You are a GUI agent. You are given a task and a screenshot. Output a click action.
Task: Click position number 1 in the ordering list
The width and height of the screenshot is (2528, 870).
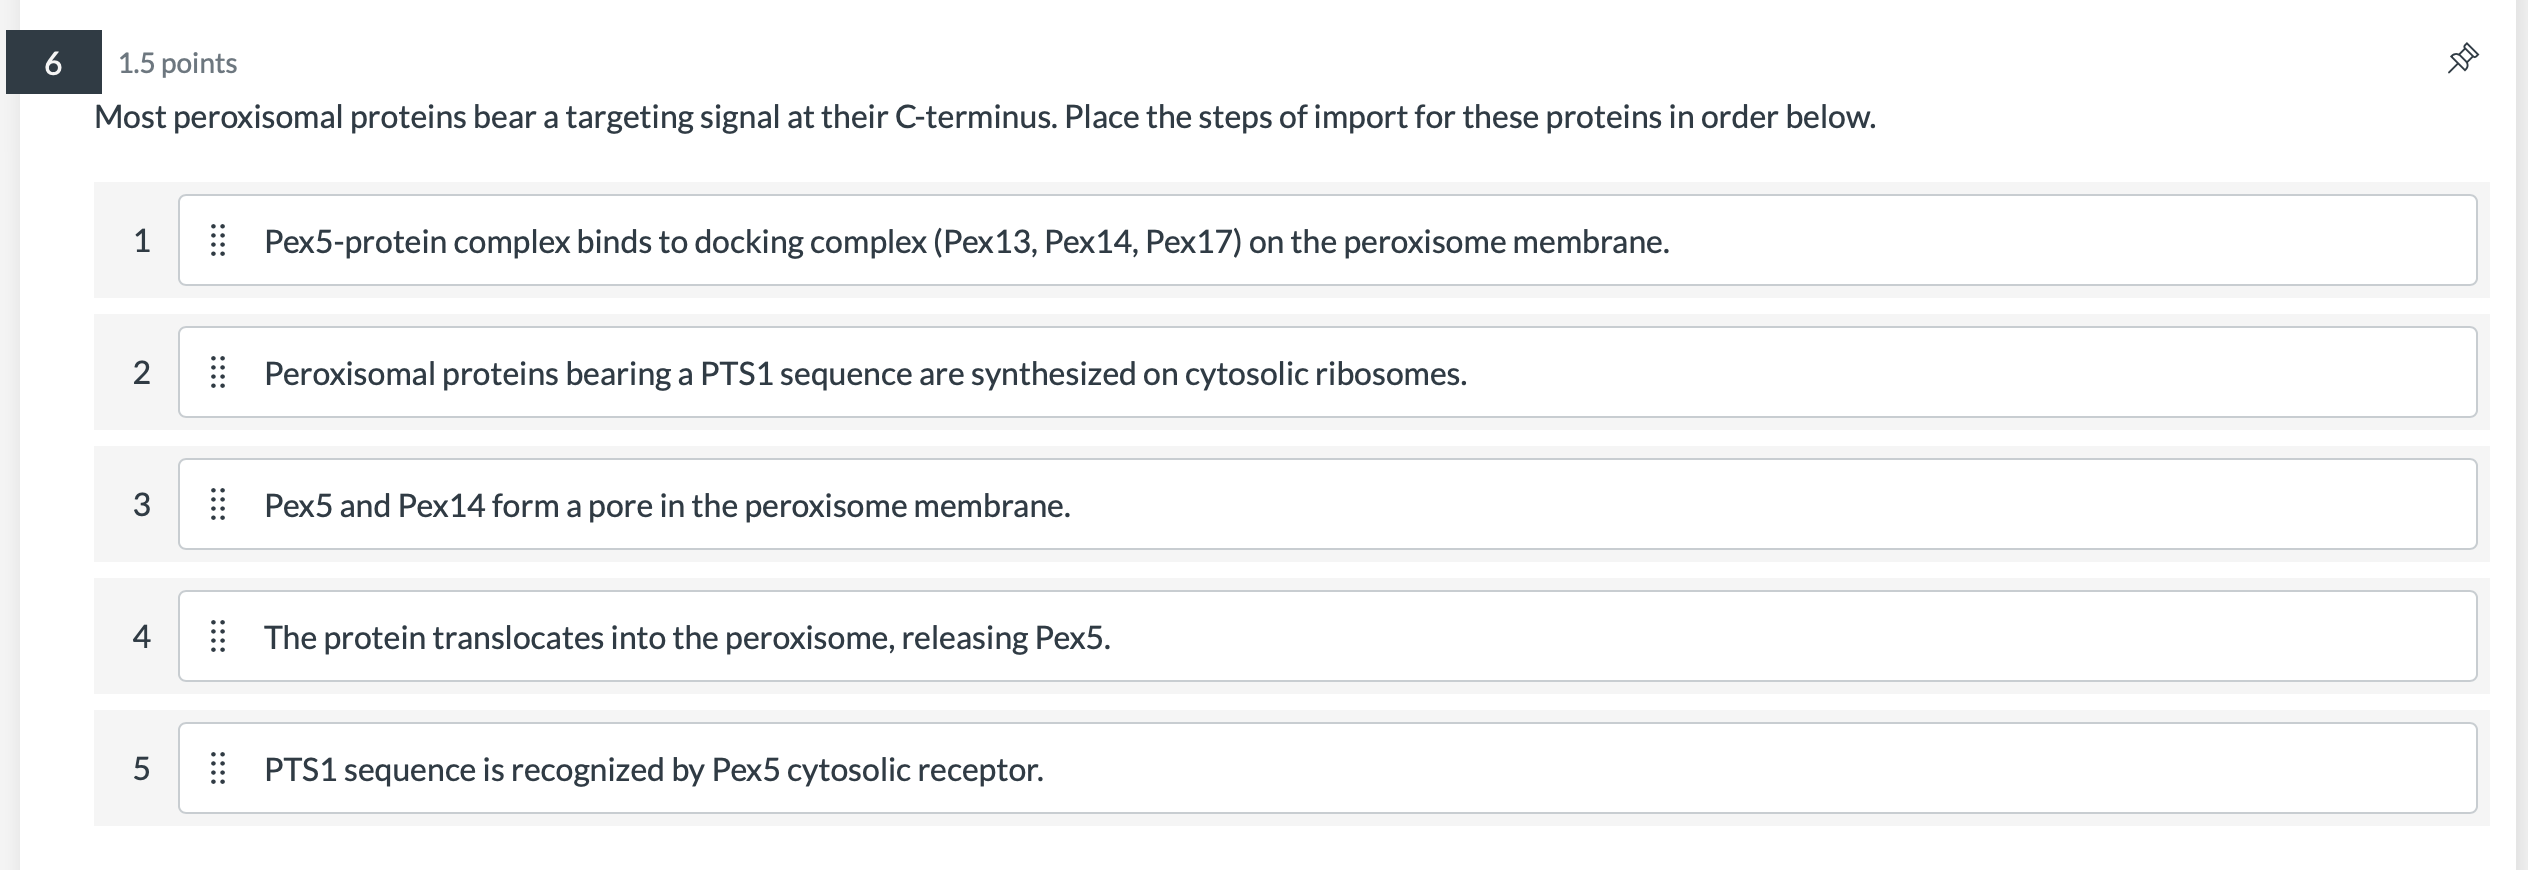pyautogui.click(x=142, y=241)
